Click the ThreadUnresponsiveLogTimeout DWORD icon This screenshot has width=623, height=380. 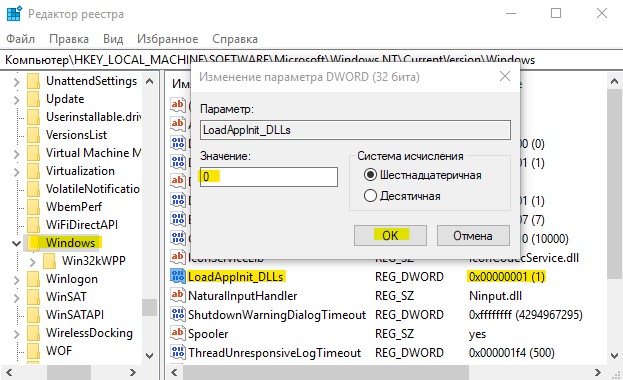click(178, 352)
